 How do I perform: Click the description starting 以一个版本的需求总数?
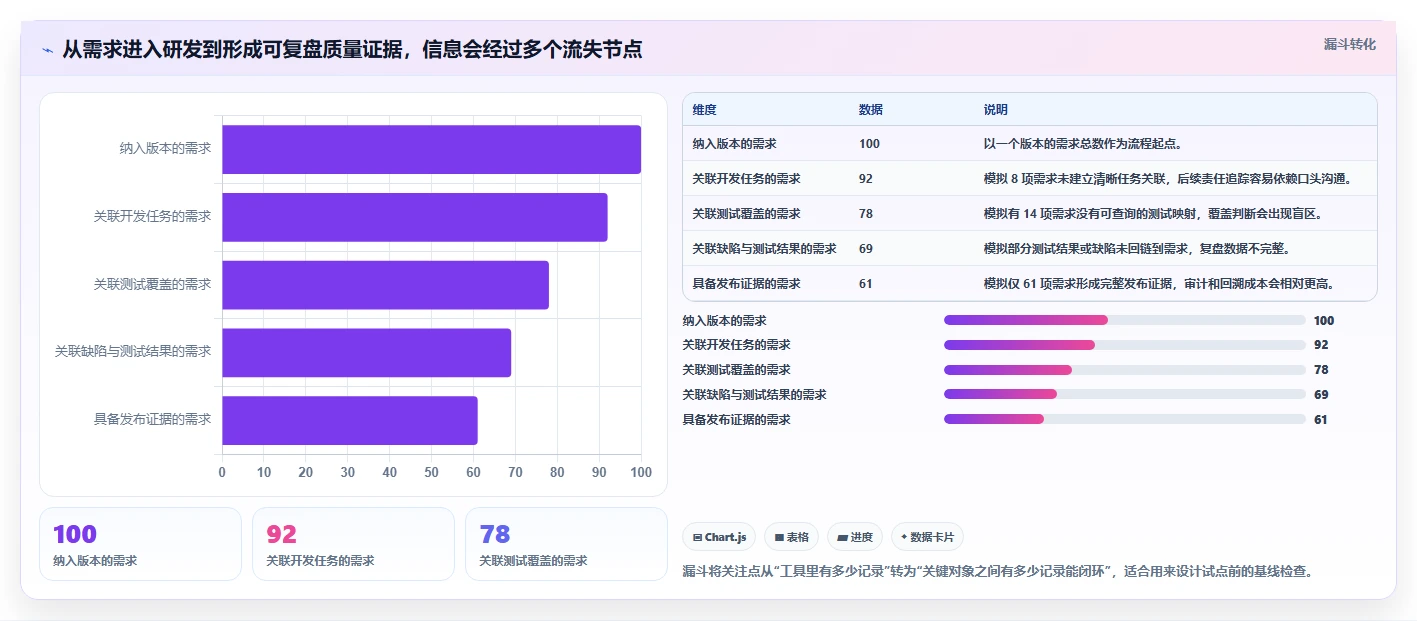[x=1083, y=144]
